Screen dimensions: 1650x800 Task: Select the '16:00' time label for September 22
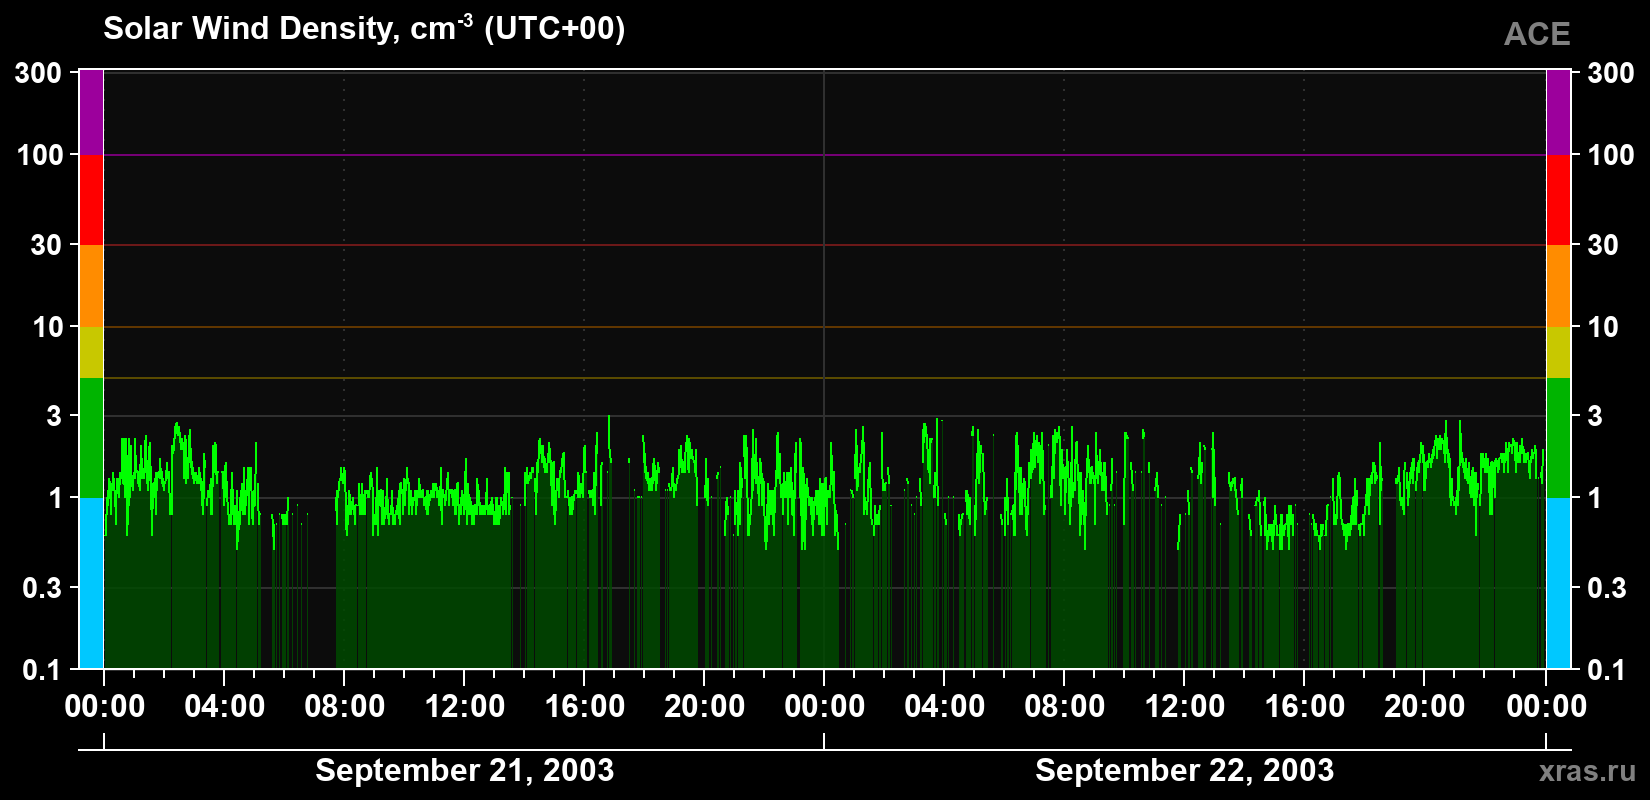click(x=1305, y=706)
